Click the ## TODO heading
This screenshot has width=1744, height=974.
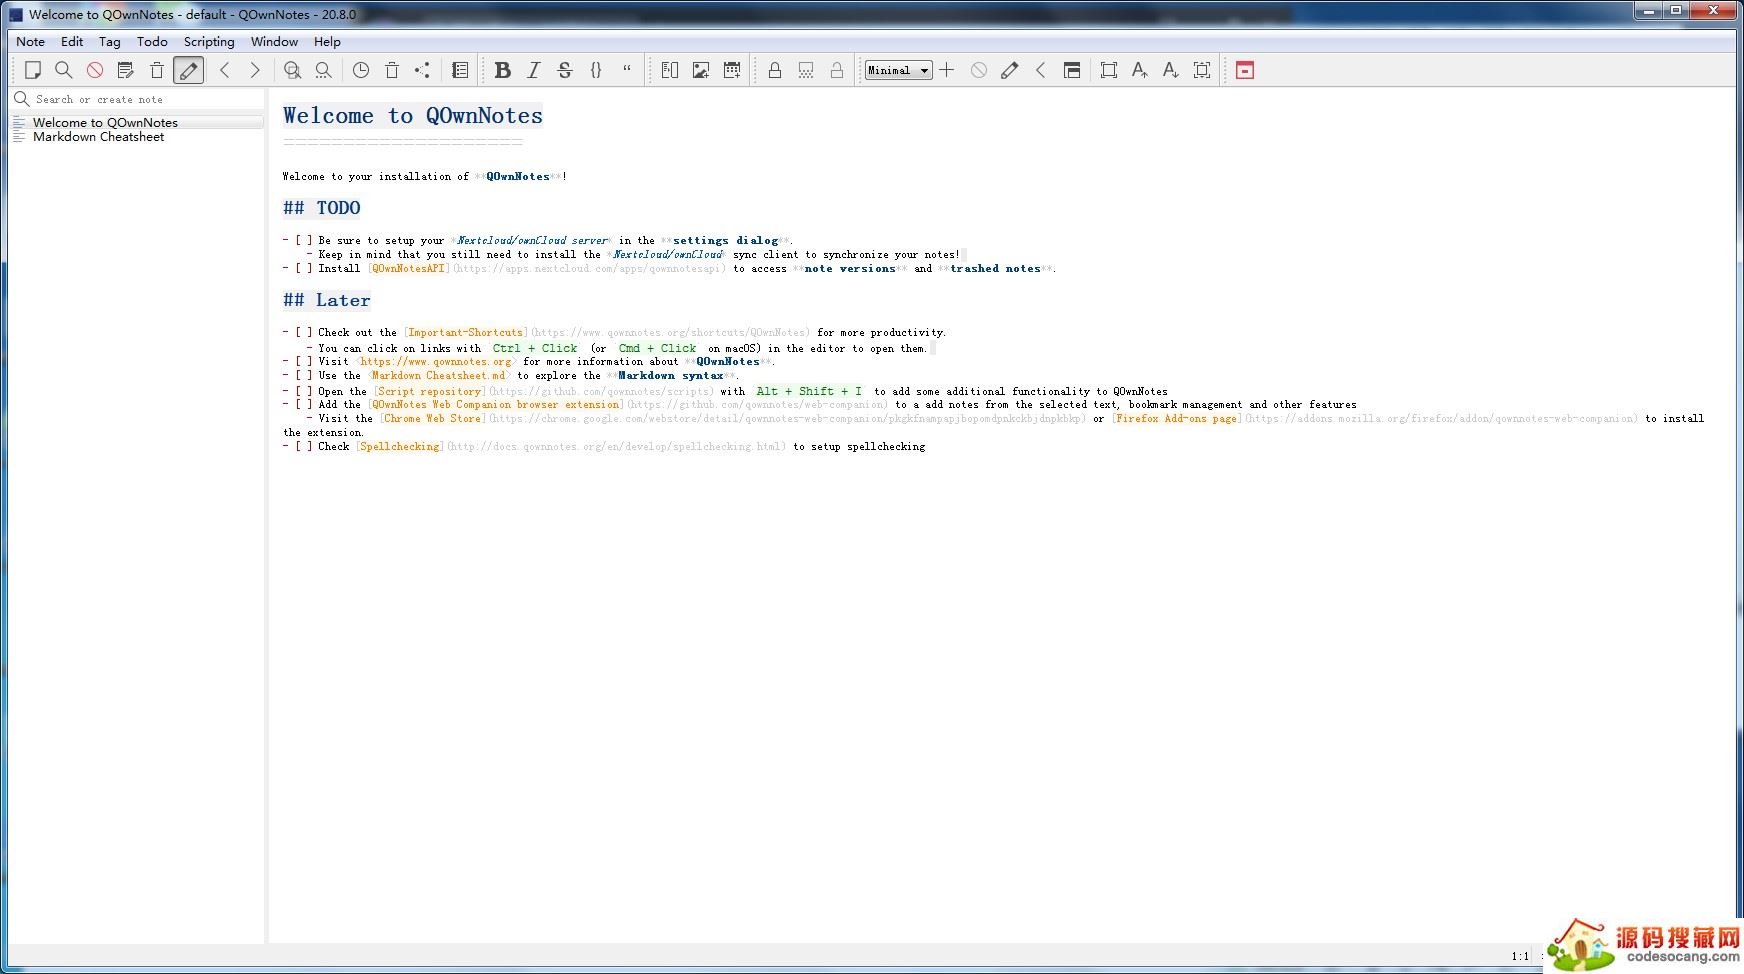click(322, 208)
